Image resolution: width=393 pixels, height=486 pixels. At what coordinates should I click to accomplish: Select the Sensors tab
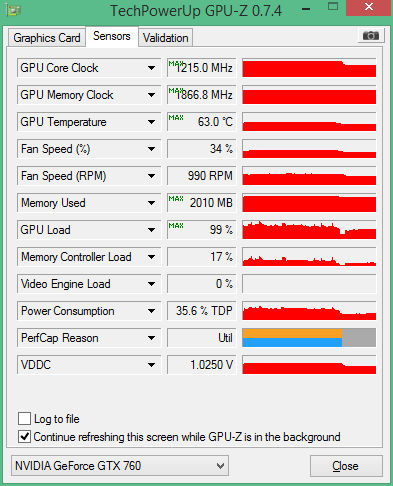click(x=112, y=36)
